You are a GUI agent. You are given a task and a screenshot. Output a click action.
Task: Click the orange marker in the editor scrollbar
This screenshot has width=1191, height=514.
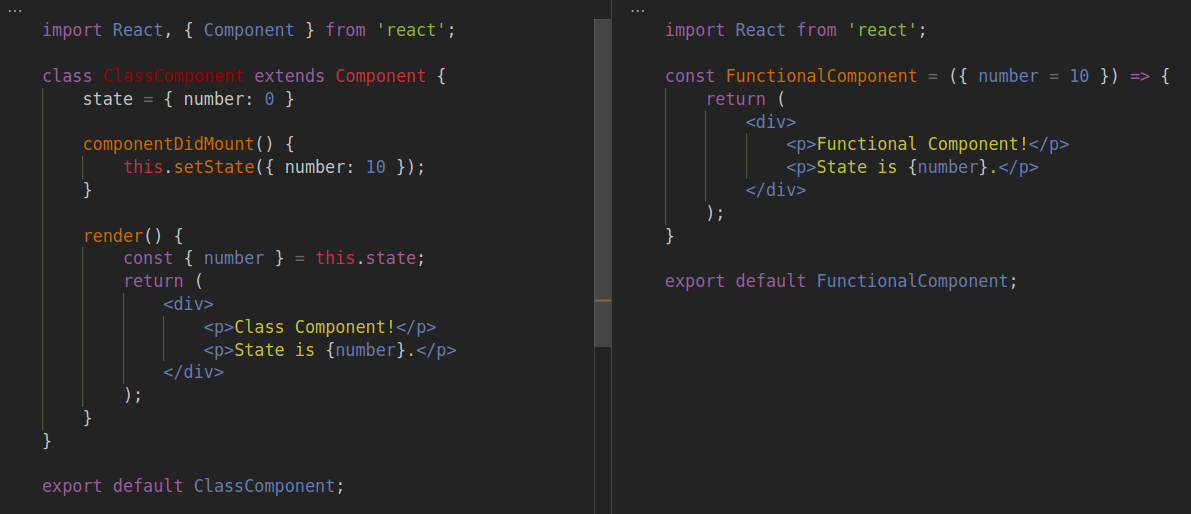tap(602, 301)
